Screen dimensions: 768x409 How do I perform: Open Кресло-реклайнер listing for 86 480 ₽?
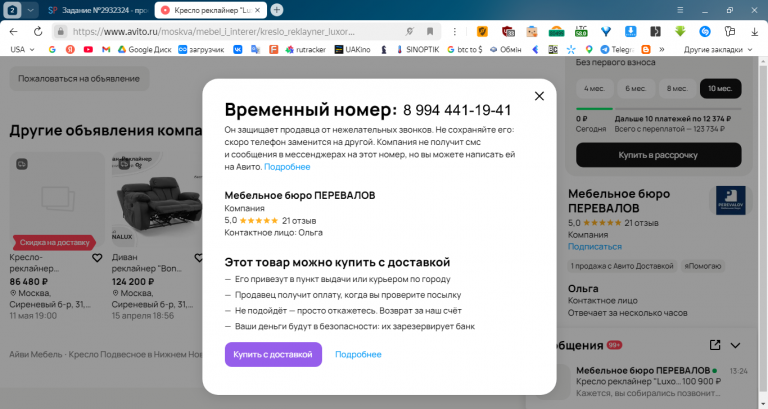34,263
